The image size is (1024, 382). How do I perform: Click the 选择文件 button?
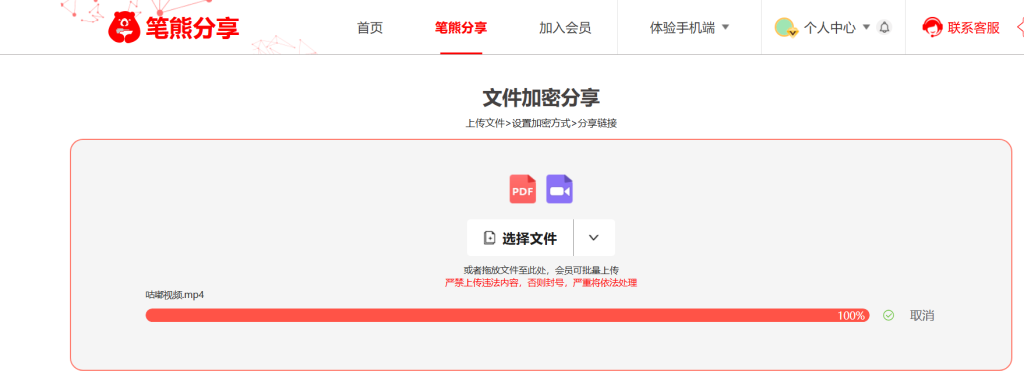(x=520, y=238)
